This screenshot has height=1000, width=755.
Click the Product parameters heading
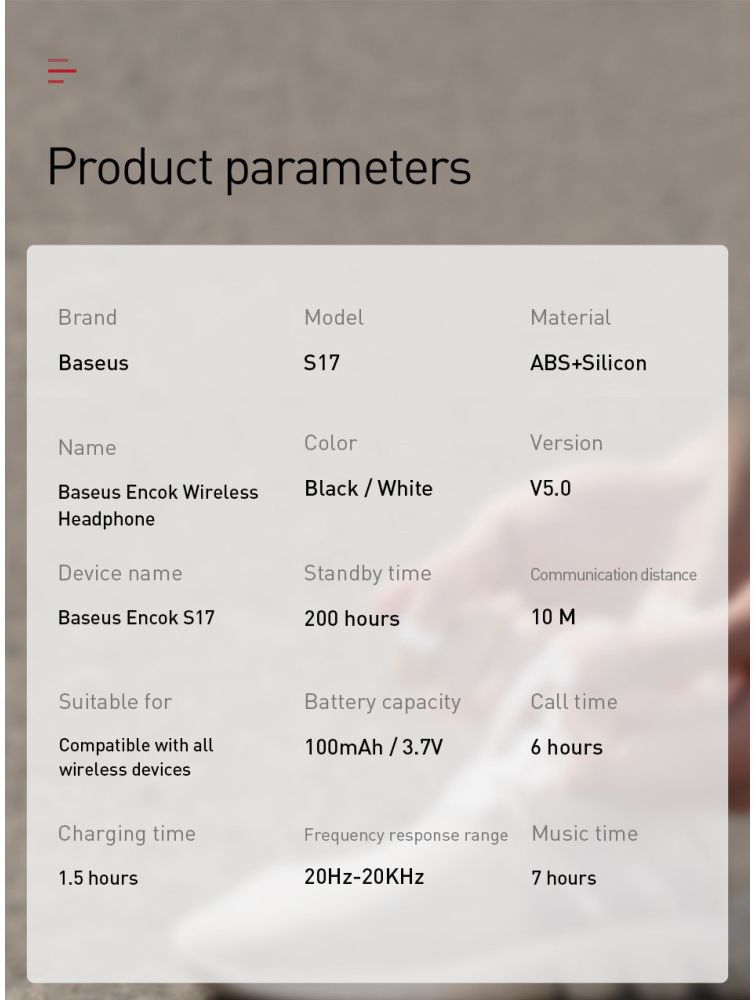coord(259,168)
